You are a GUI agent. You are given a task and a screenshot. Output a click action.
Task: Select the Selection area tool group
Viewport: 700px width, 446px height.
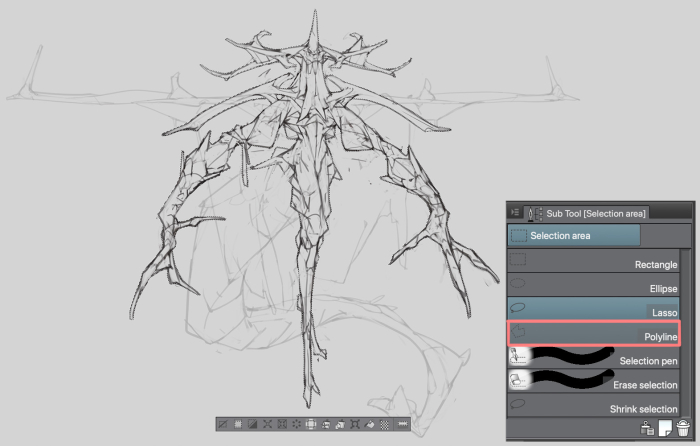coord(573,235)
